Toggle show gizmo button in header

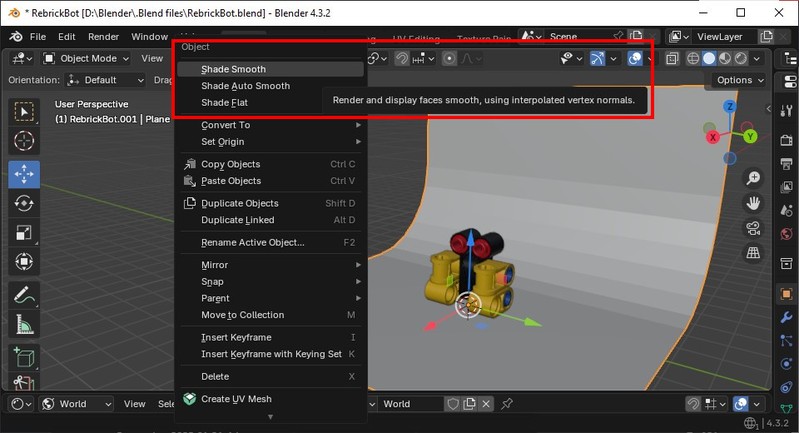[597, 58]
